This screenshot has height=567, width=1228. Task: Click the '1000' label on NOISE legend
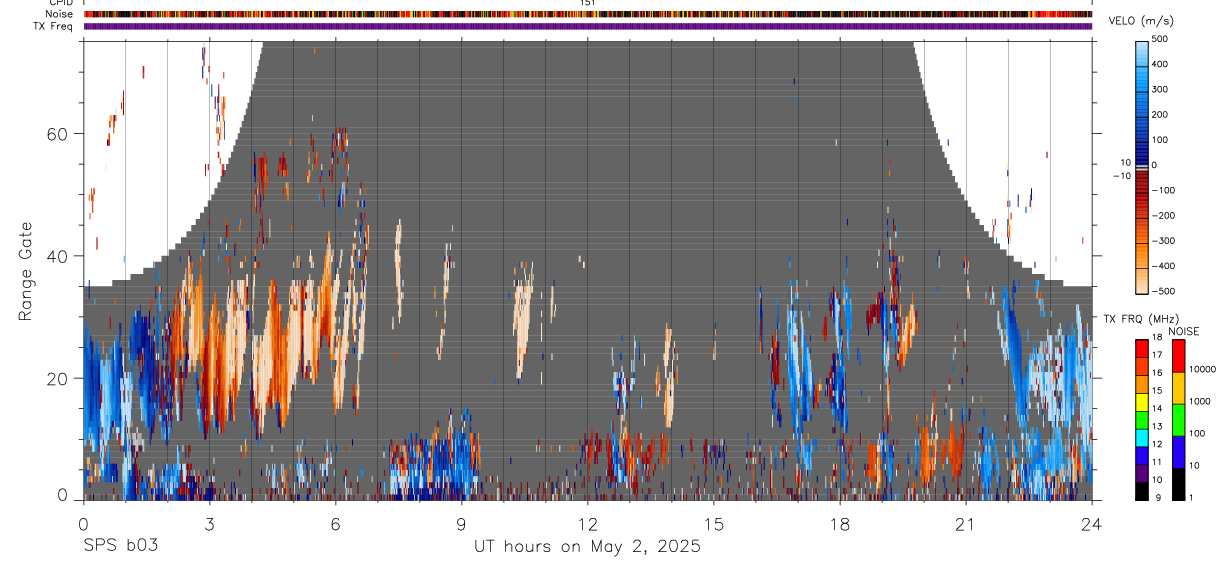pyautogui.click(x=1201, y=401)
